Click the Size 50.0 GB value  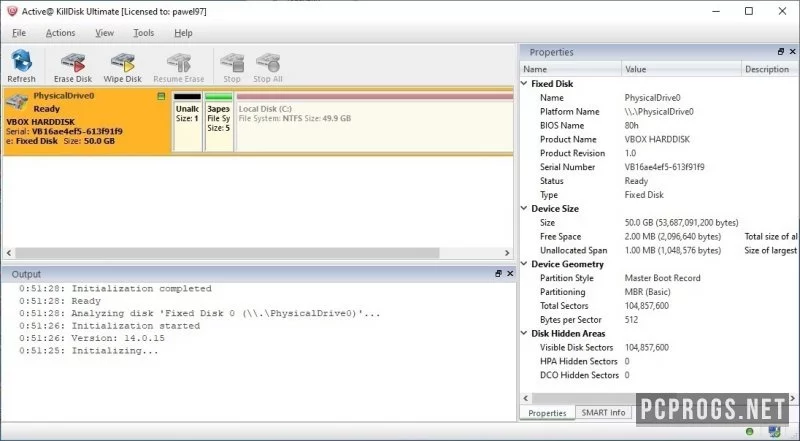[x=681, y=223]
